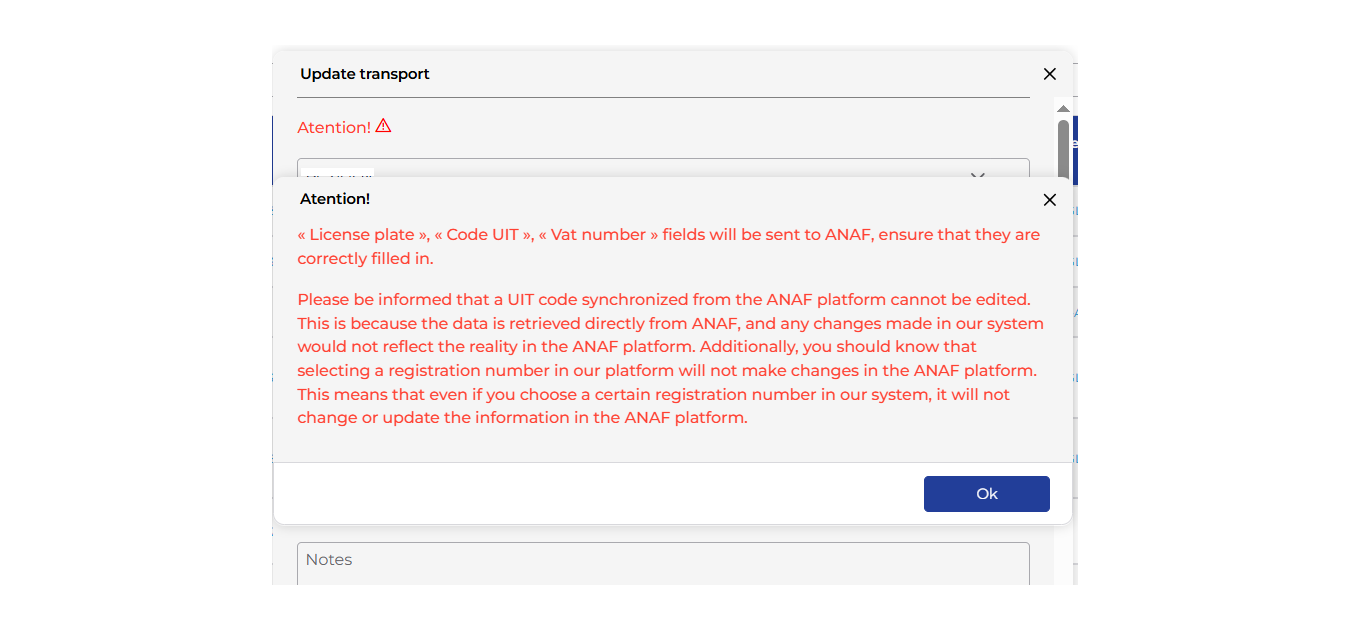Click the Update transport title

[x=365, y=74]
